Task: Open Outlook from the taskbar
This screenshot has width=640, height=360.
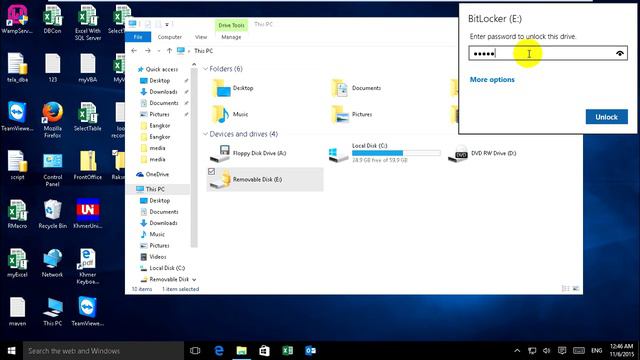Action: [x=310, y=351]
